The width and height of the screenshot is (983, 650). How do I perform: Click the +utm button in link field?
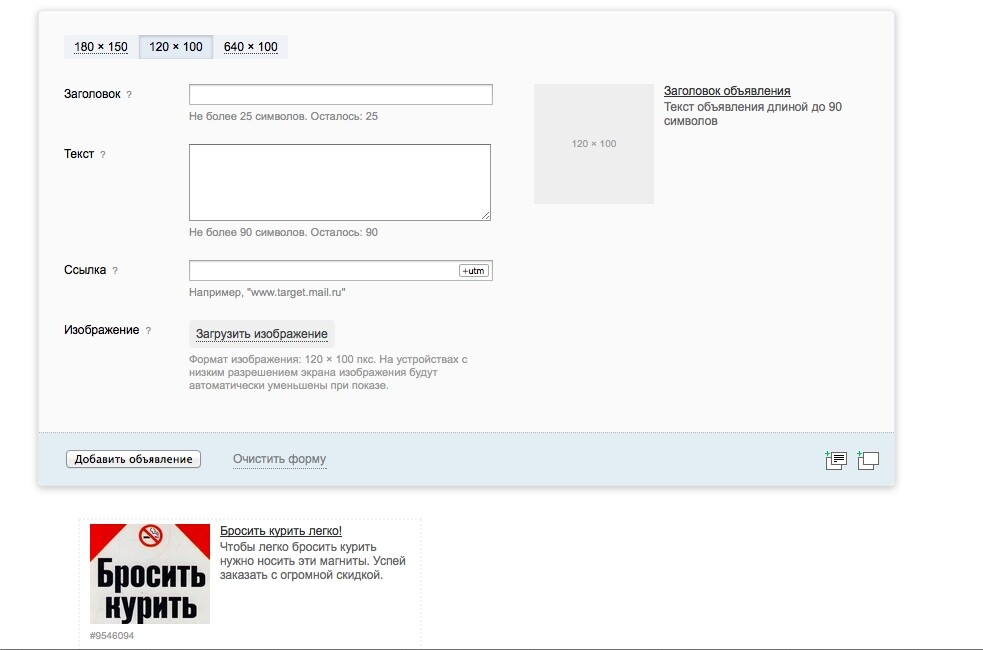[x=473, y=271]
